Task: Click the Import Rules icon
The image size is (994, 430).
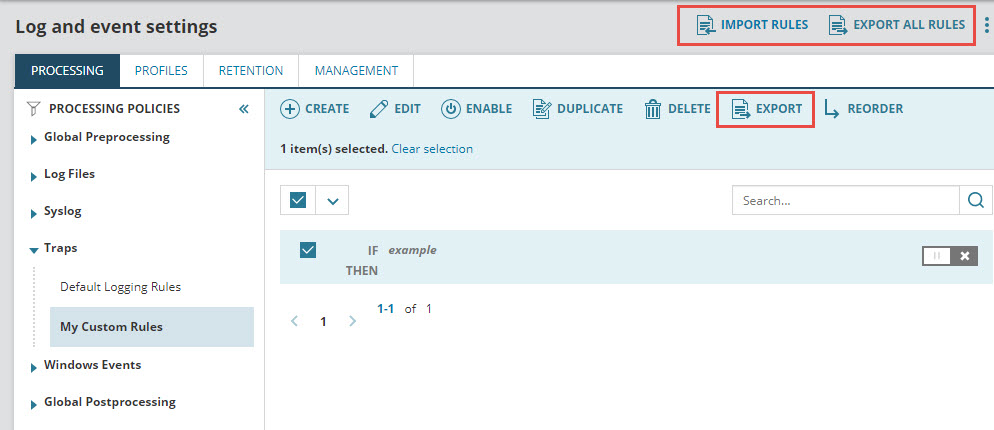Action: (706, 25)
